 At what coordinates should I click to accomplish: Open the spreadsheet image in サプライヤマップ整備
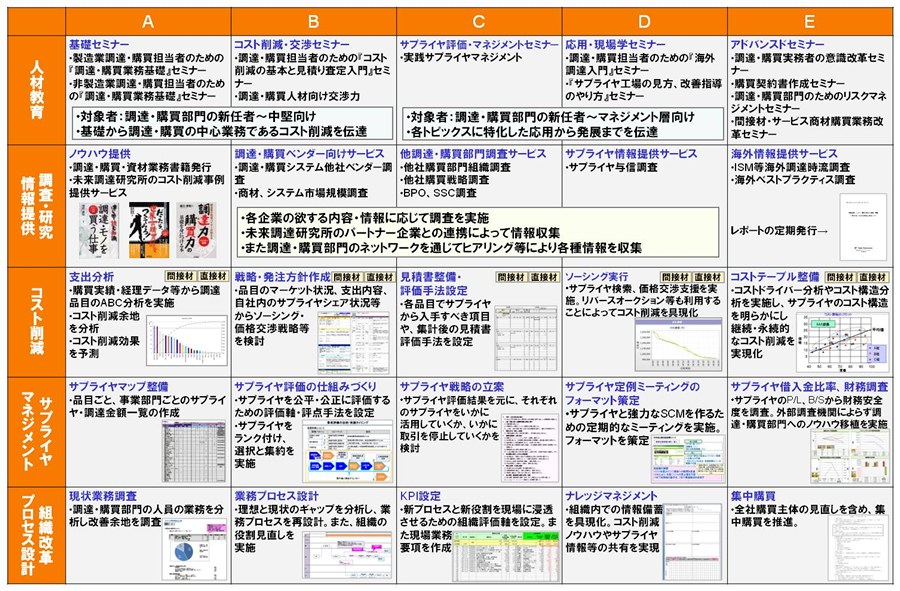pyautogui.click(x=194, y=451)
